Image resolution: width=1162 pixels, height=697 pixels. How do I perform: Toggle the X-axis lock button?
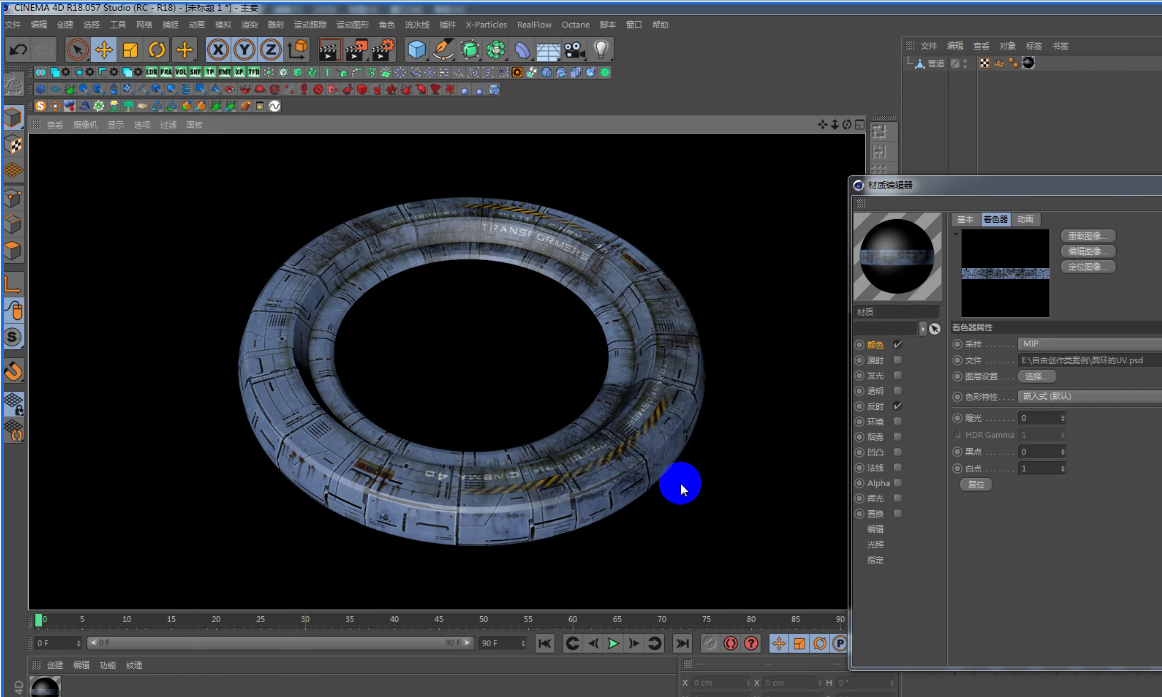pos(218,49)
